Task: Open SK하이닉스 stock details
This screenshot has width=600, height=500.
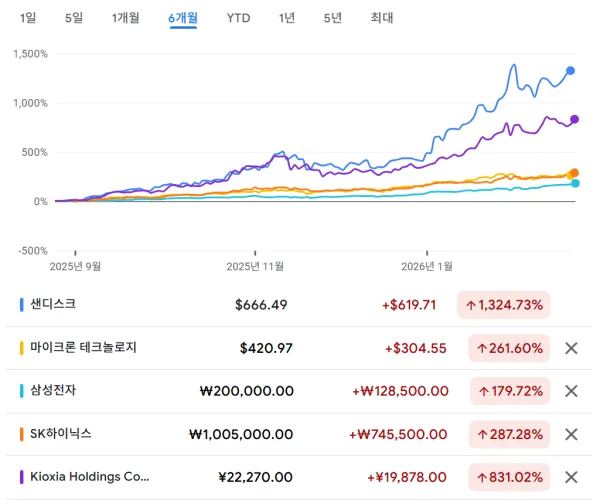Action: 298,434
